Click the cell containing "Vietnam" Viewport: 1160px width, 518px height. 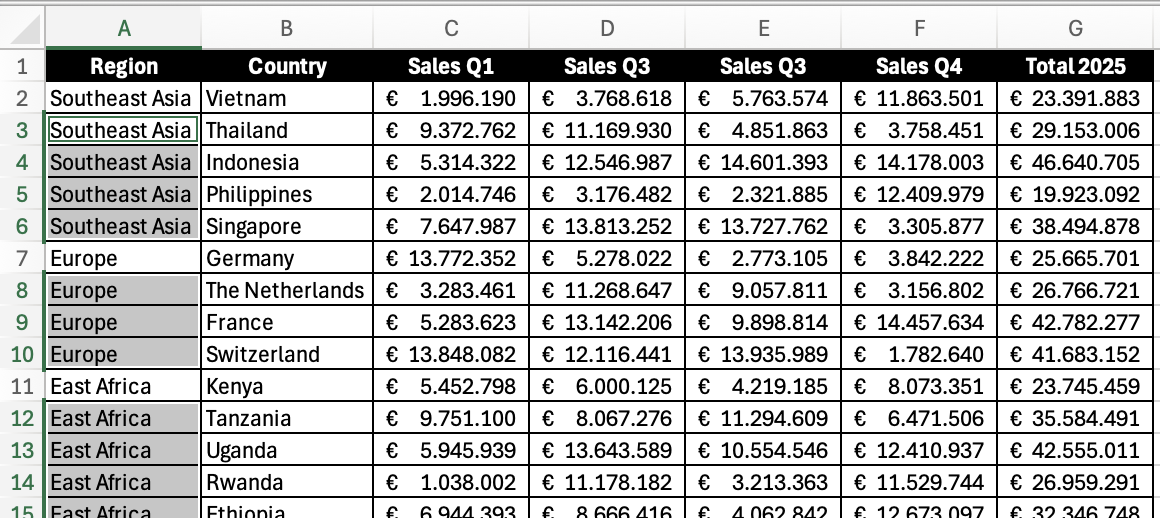coord(287,98)
